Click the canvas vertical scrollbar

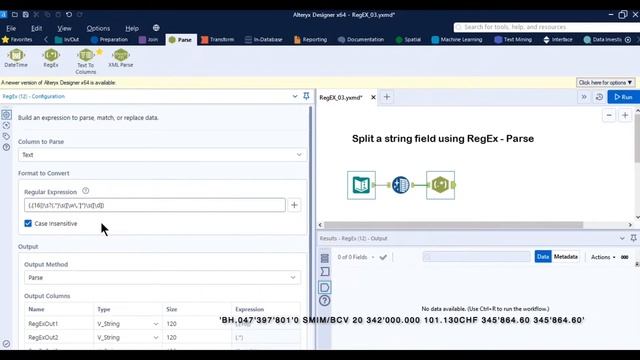[x=637, y=139]
